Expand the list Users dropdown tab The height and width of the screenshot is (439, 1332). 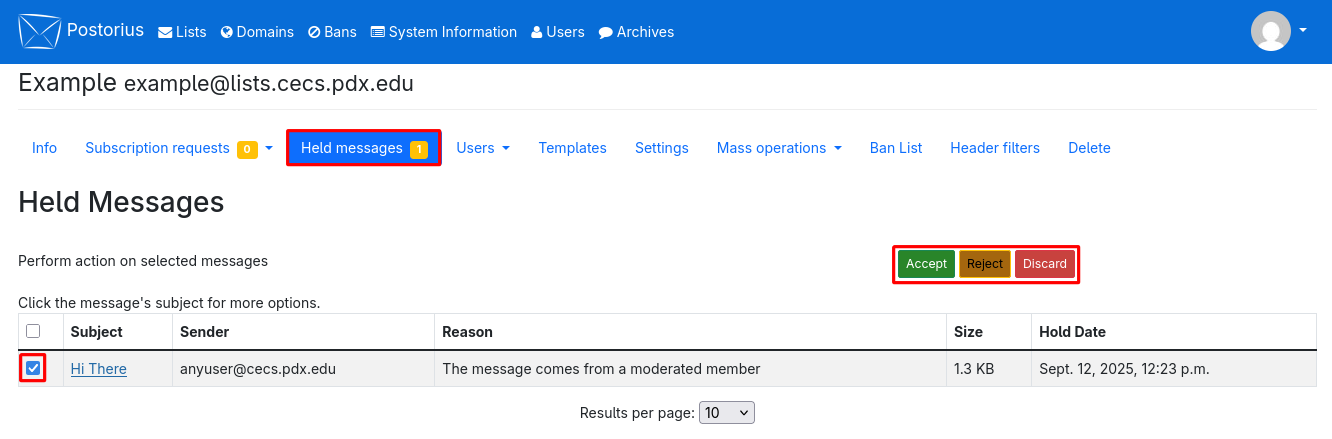[483, 148]
